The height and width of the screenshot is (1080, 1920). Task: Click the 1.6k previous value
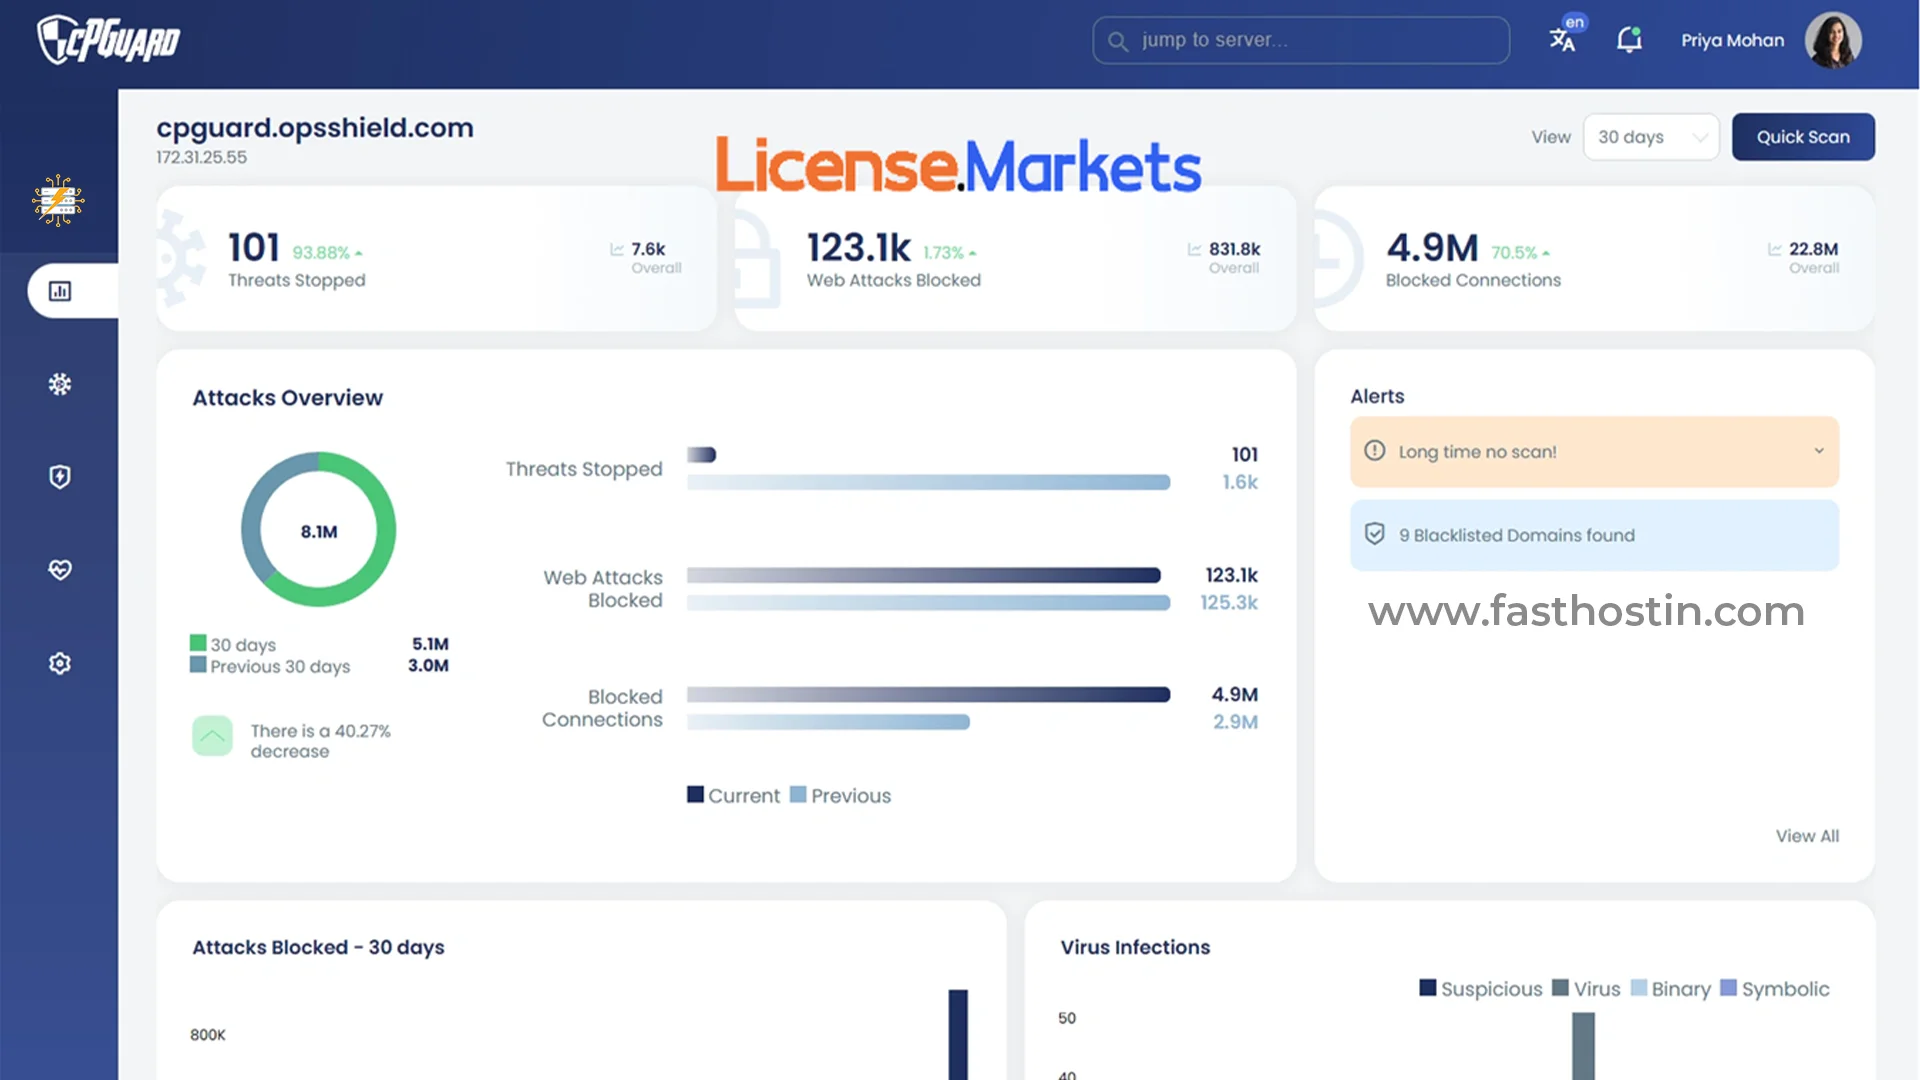(1240, 482)
